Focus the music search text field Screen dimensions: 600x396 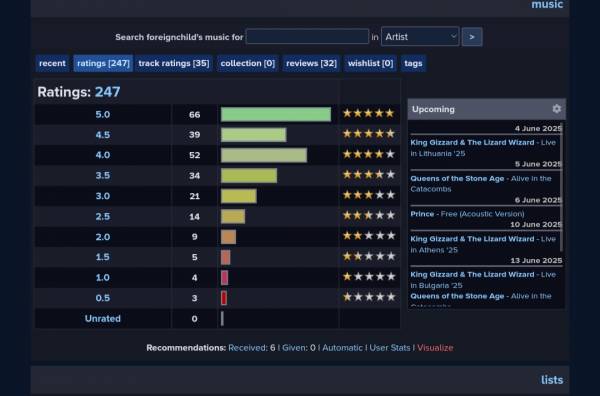click(307, 37)
